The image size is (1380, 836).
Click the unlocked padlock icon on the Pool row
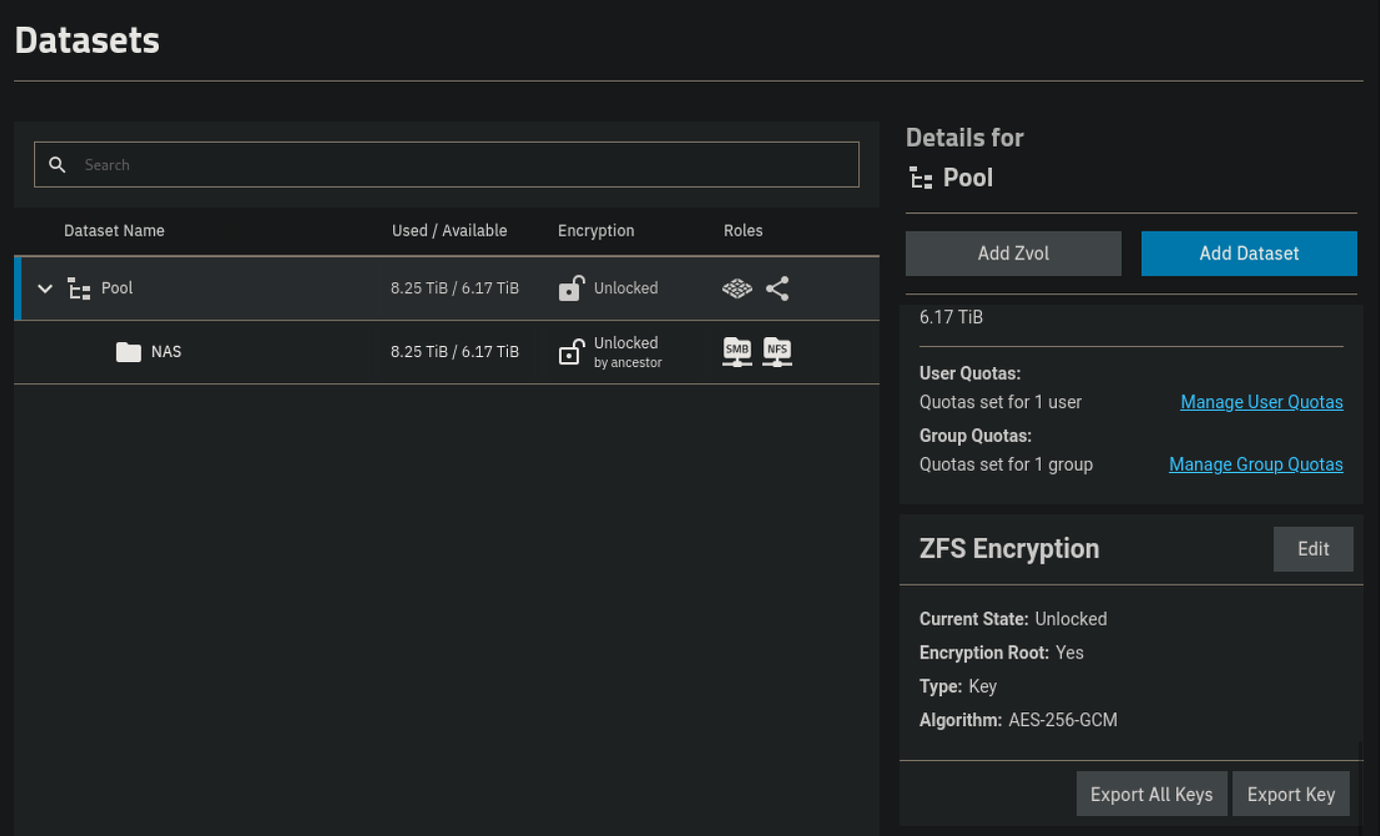point(570,288)
